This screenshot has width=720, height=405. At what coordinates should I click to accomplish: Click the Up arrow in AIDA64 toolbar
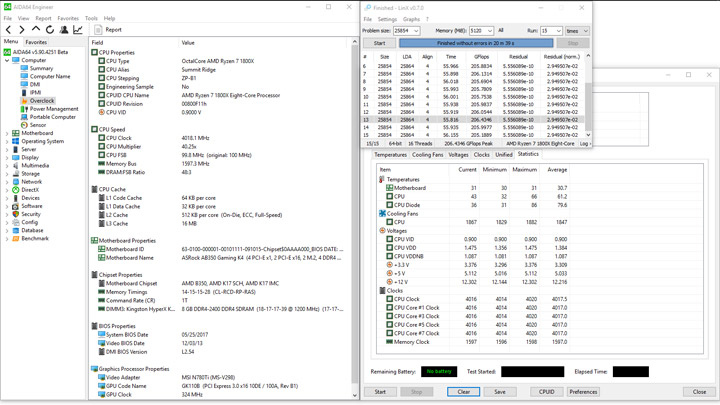coord(37,30)
